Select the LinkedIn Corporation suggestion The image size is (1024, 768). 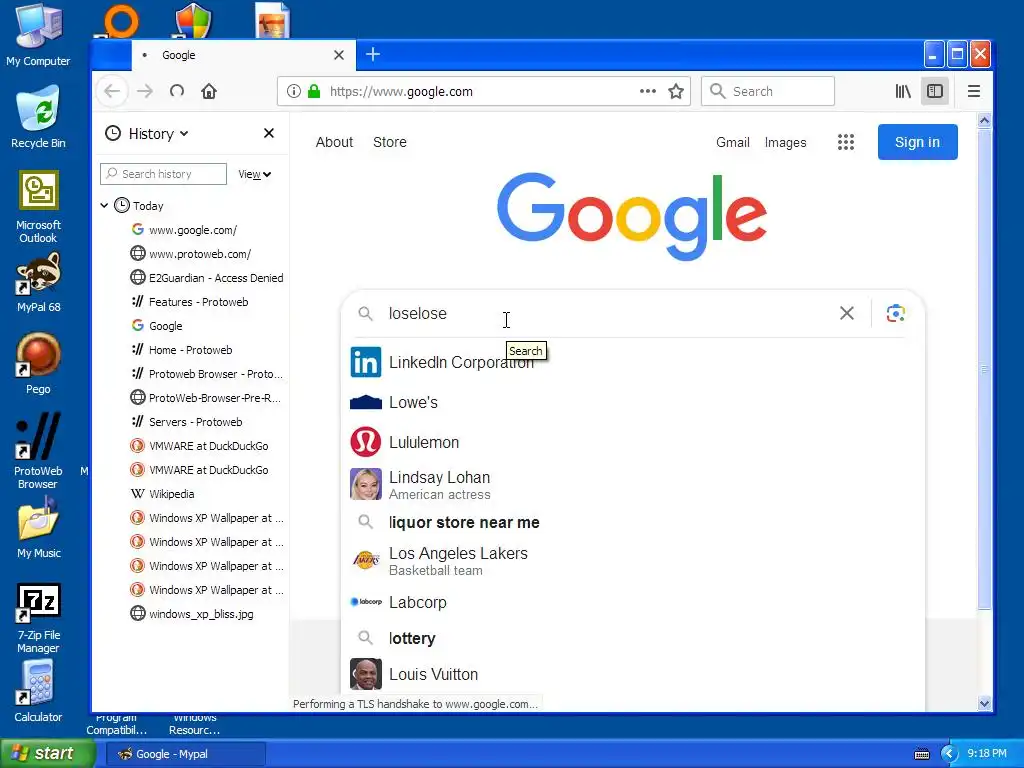(632, 362)
